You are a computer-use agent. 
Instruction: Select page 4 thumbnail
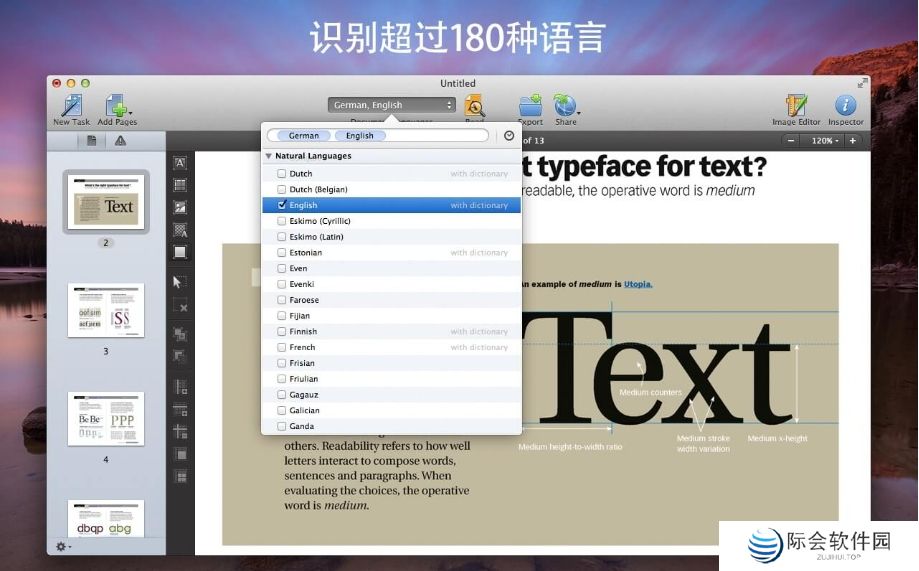coord(106,419)
